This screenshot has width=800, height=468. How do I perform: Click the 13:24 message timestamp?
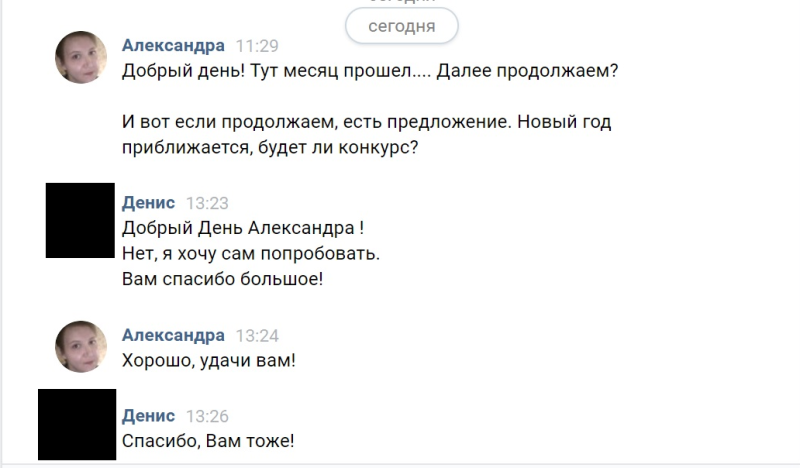click(x=257, y=336)
